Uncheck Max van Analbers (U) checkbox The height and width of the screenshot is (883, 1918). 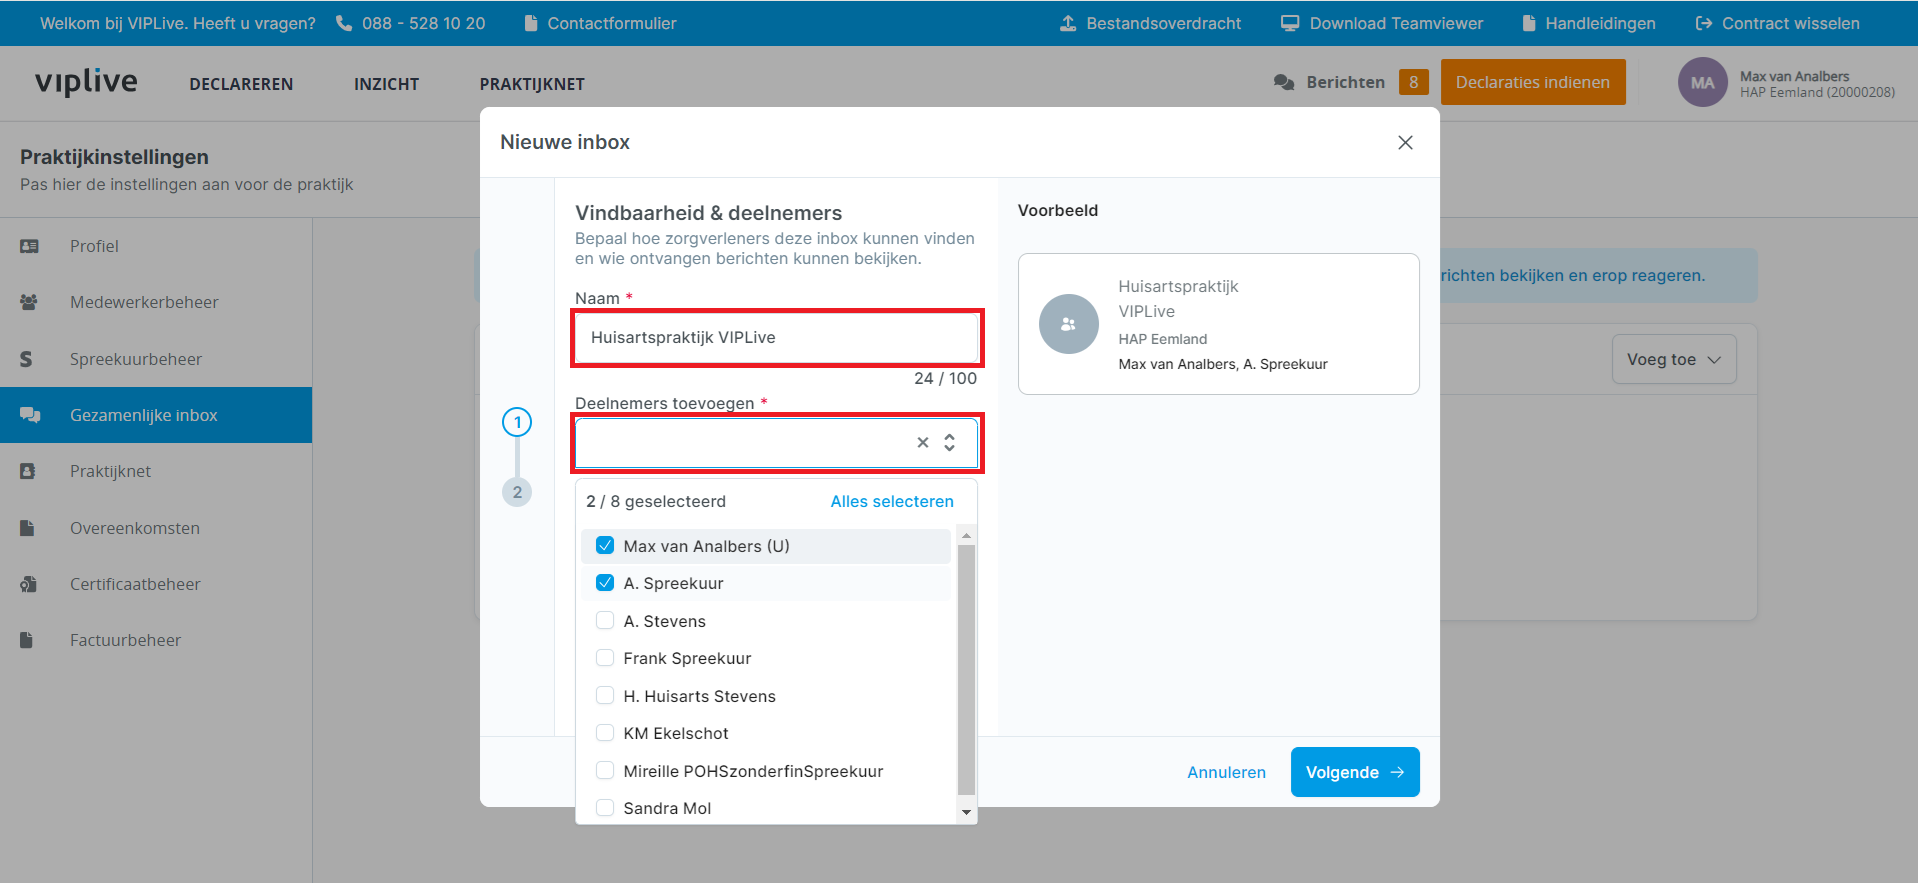tap(605, 546)
